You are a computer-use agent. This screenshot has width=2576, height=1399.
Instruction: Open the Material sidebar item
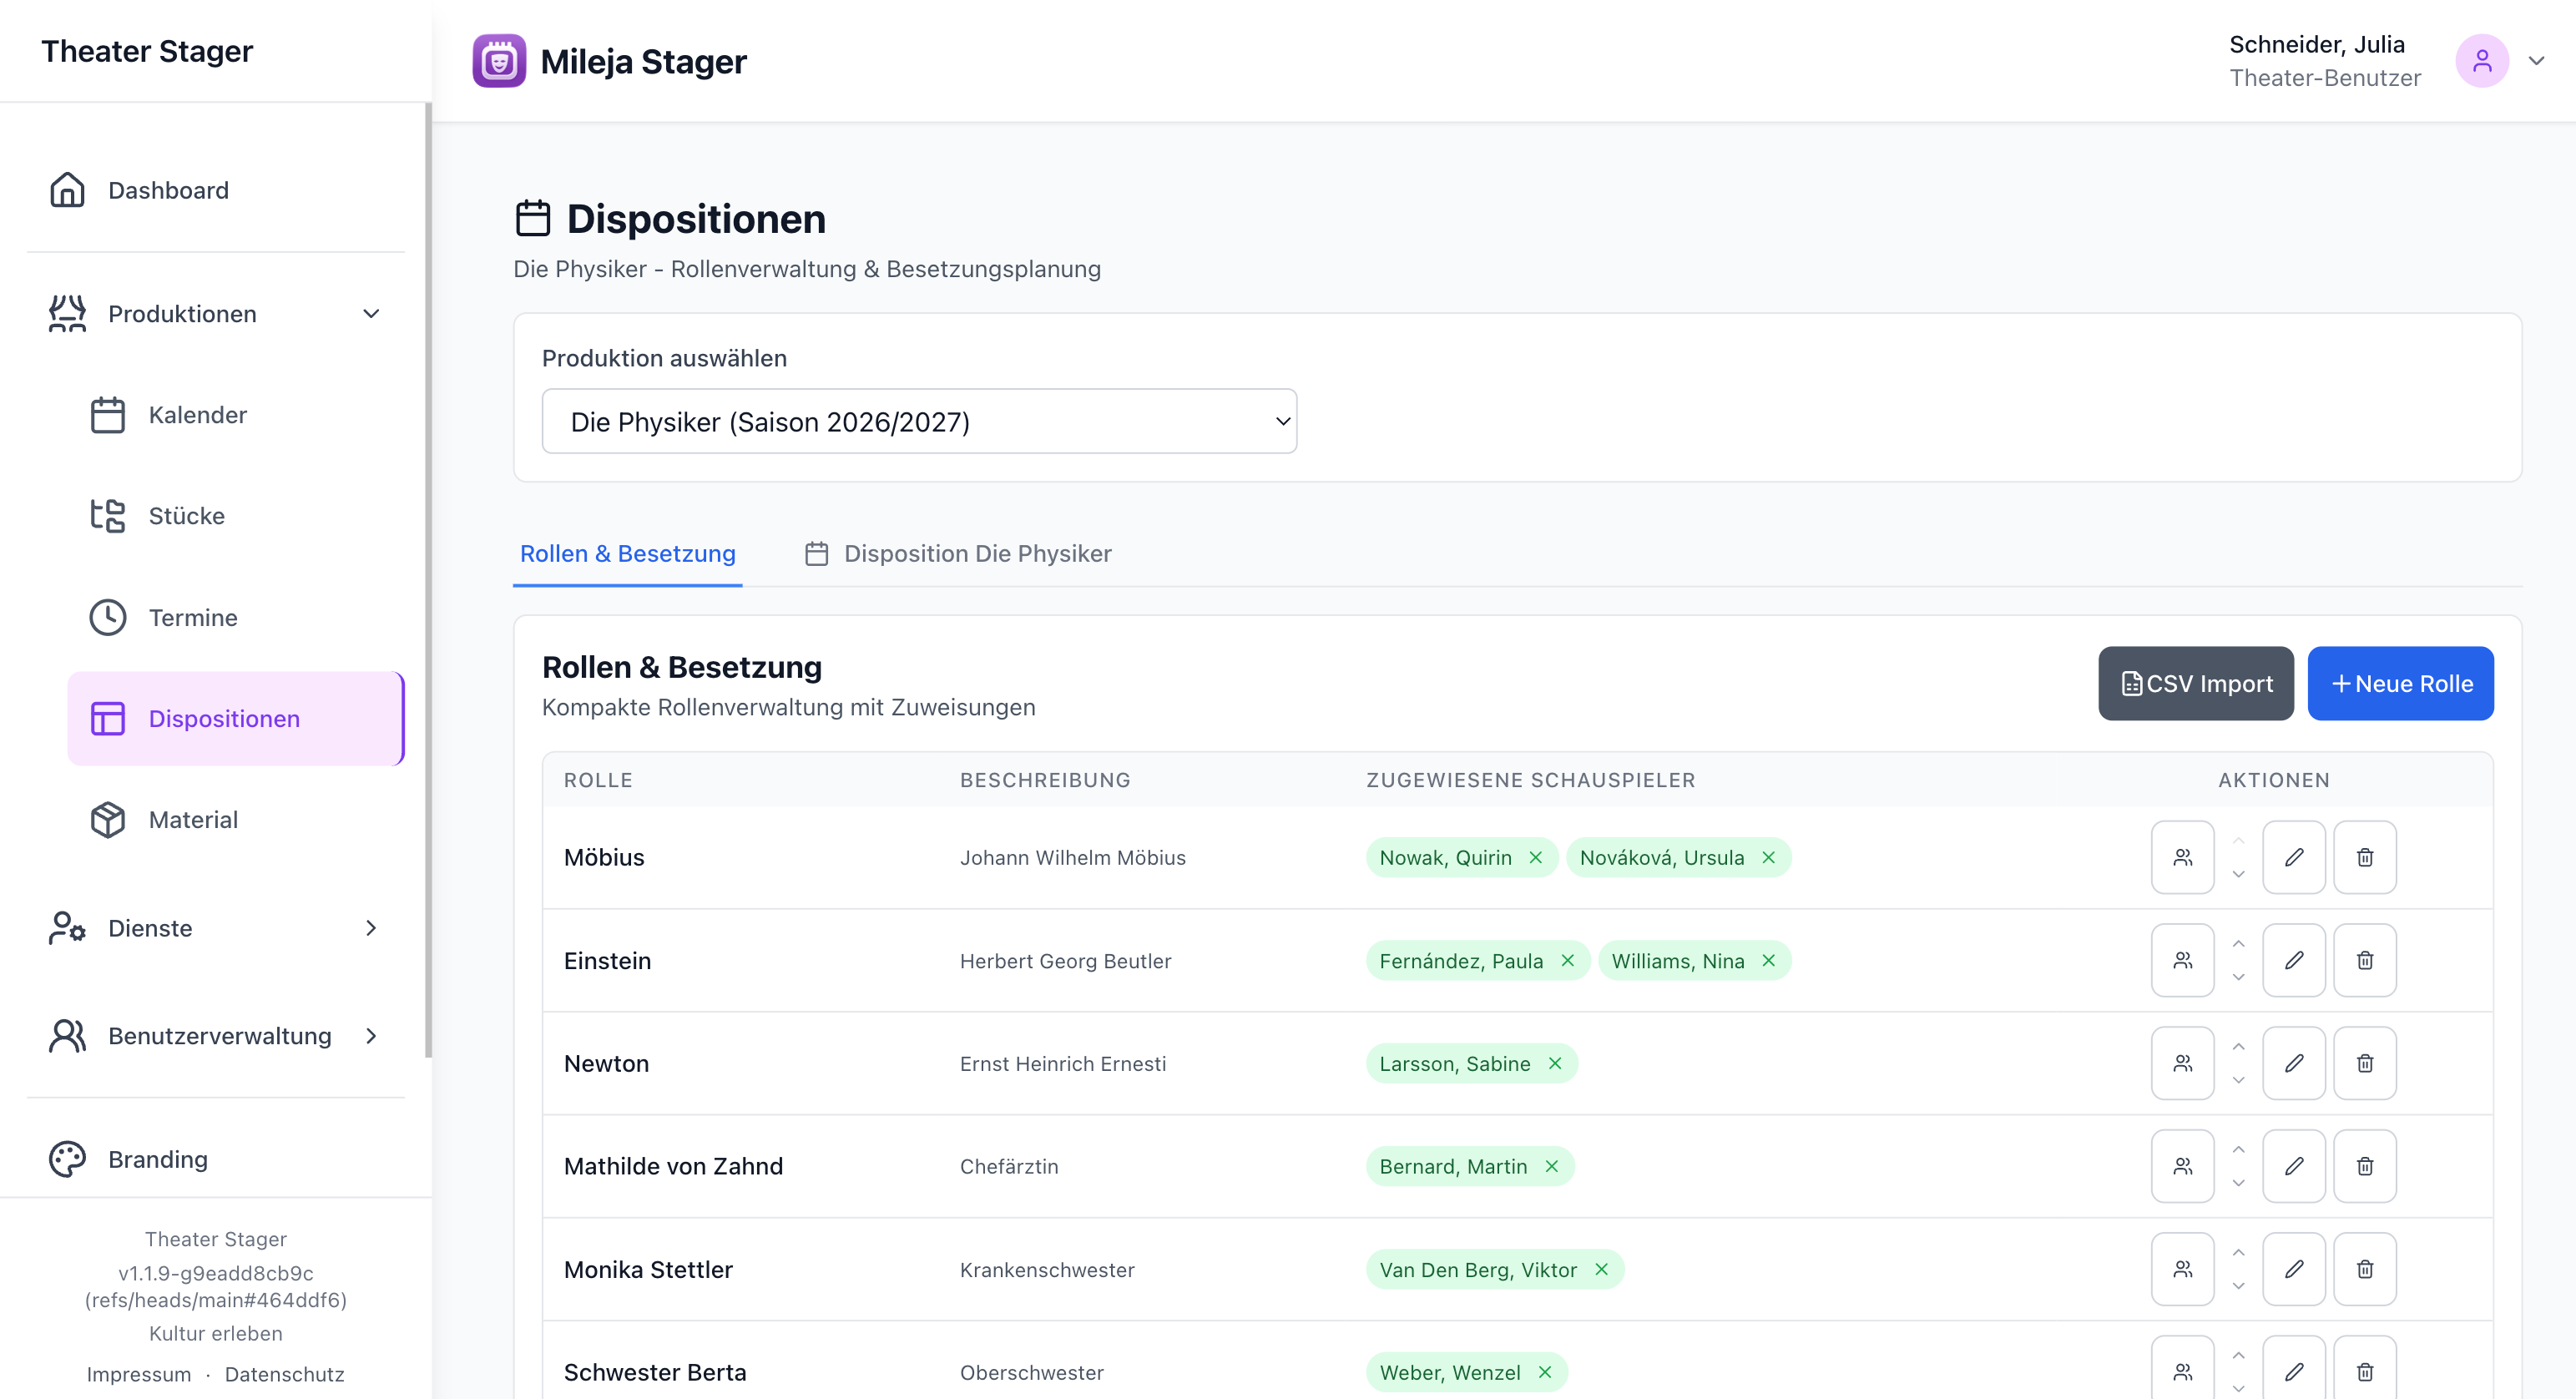(x=193, y=820)
